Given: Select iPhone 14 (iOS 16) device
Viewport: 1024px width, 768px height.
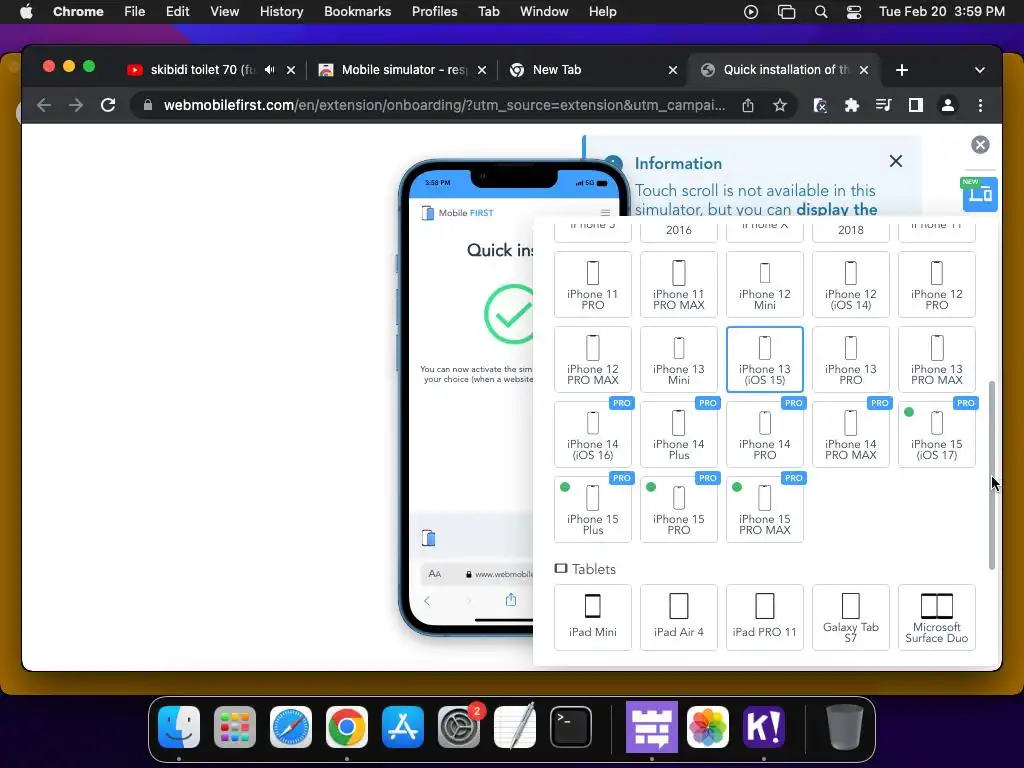Looking at the screenshot, I should (592, 435).
